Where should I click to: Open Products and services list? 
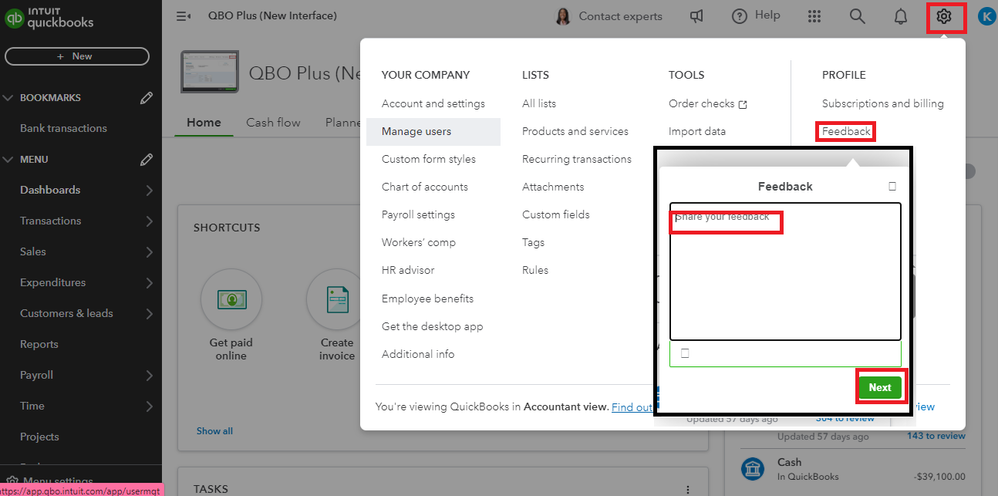(x=575, y=131)
